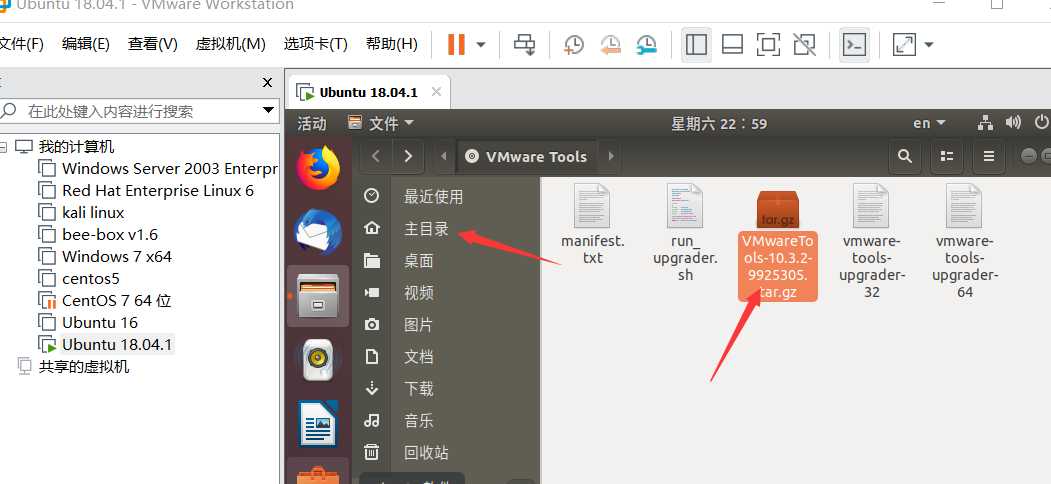Click the network status icon
This screenshot has height=484, width=1051.
click(985, 123)
